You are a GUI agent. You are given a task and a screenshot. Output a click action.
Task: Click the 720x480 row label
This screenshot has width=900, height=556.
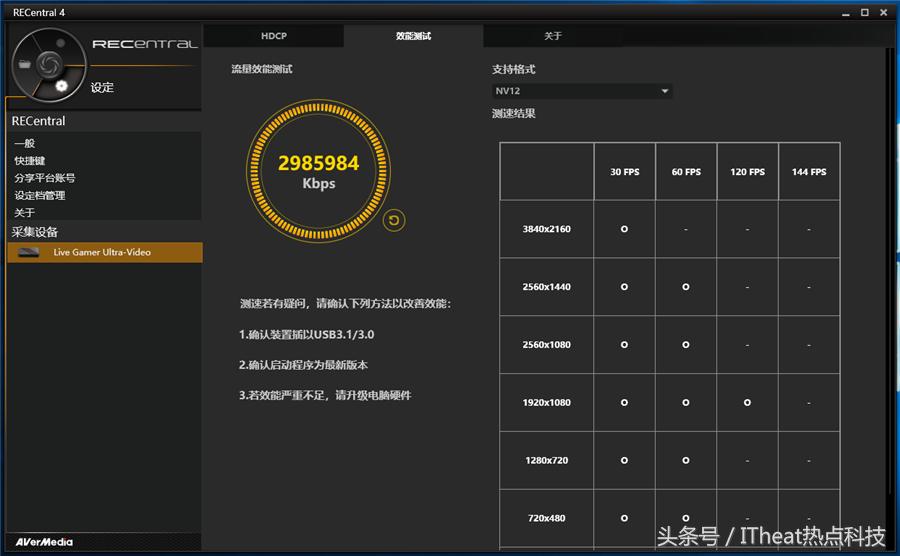point(546,518)
